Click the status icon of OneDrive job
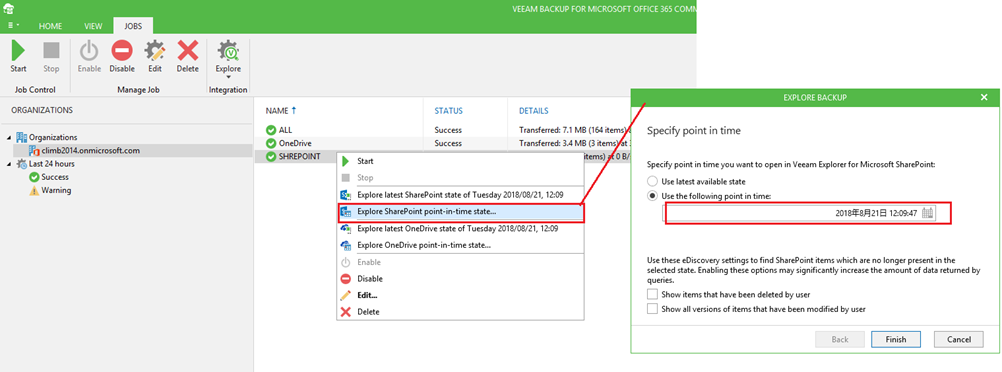The width and height of the screenshot is (1002, 372). click(x=271, y=143)
